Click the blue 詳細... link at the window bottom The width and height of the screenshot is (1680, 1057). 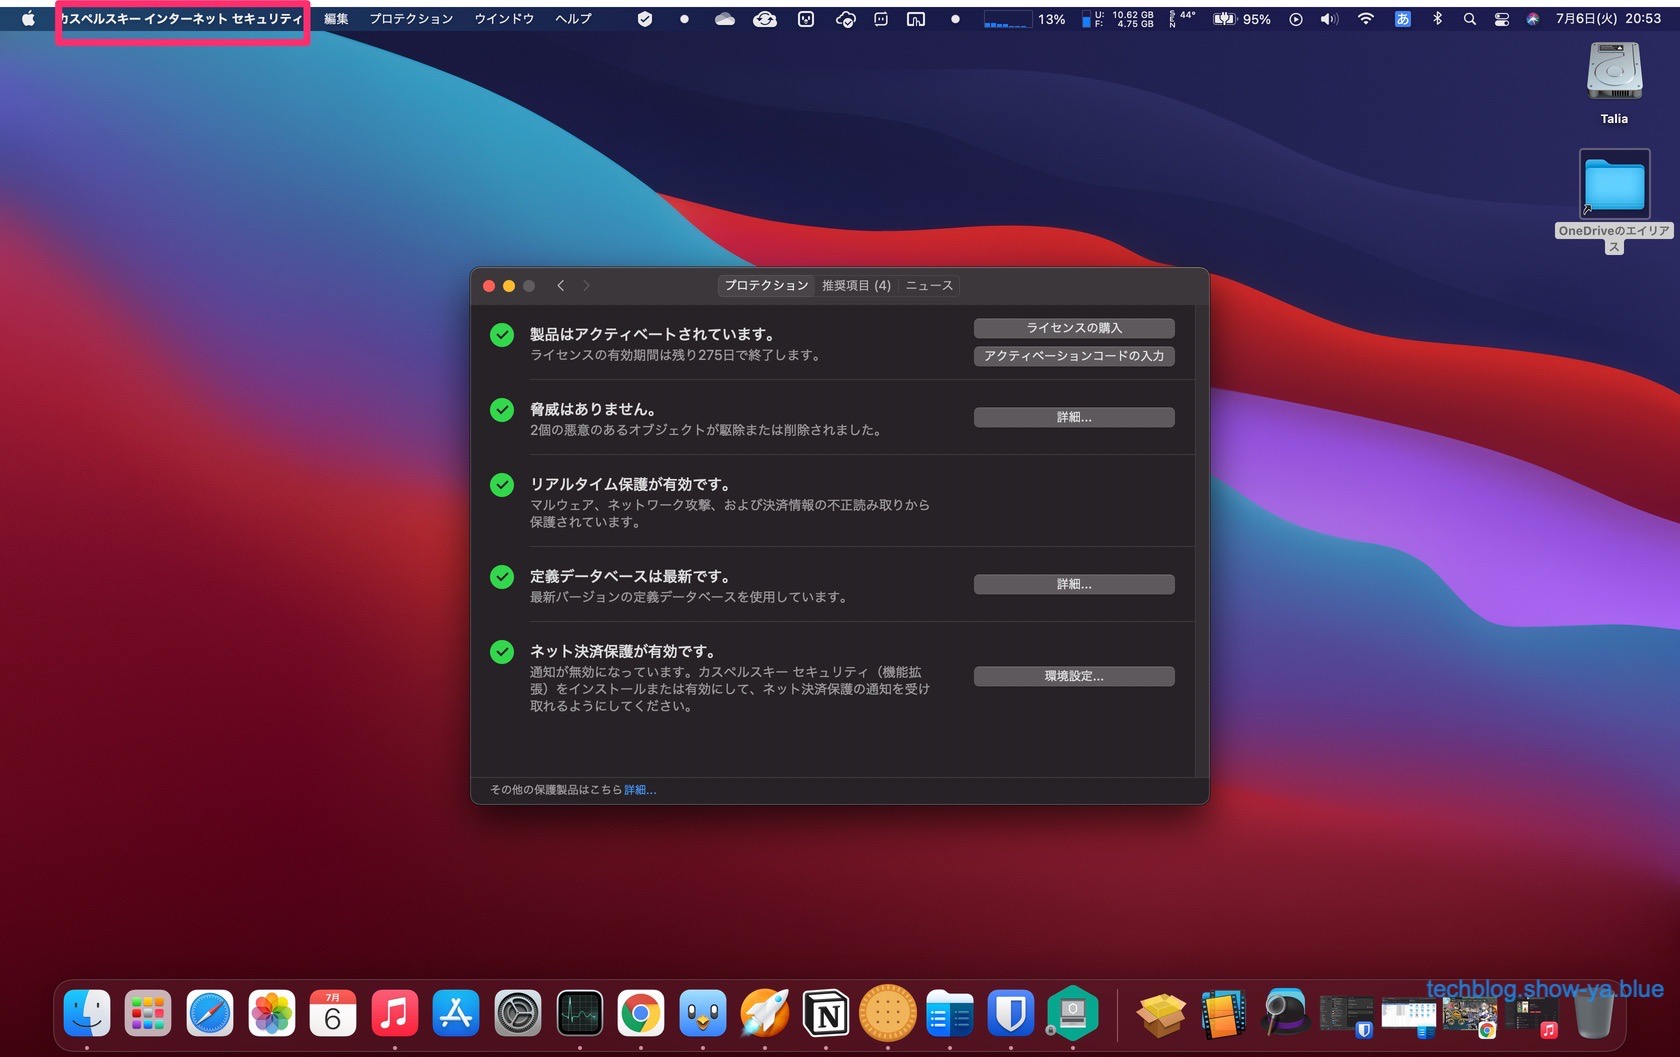click(640, 790)
